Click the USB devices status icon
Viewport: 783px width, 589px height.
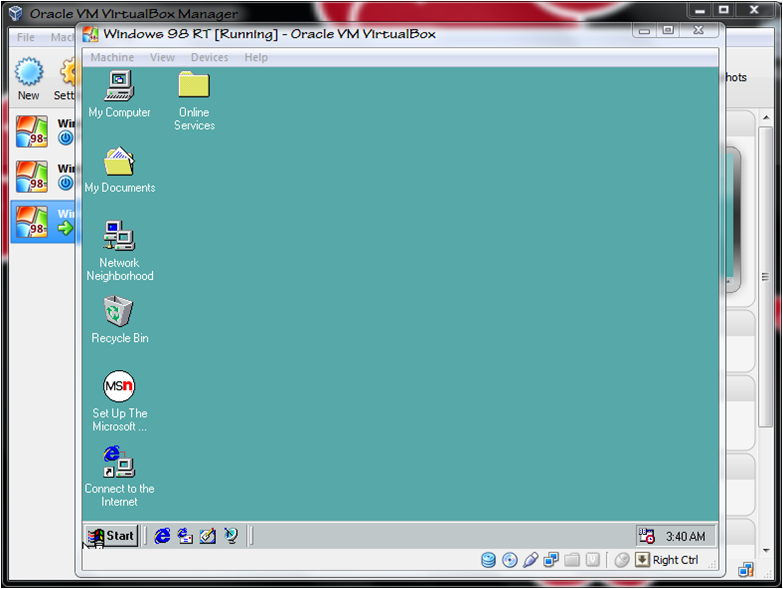530,560
